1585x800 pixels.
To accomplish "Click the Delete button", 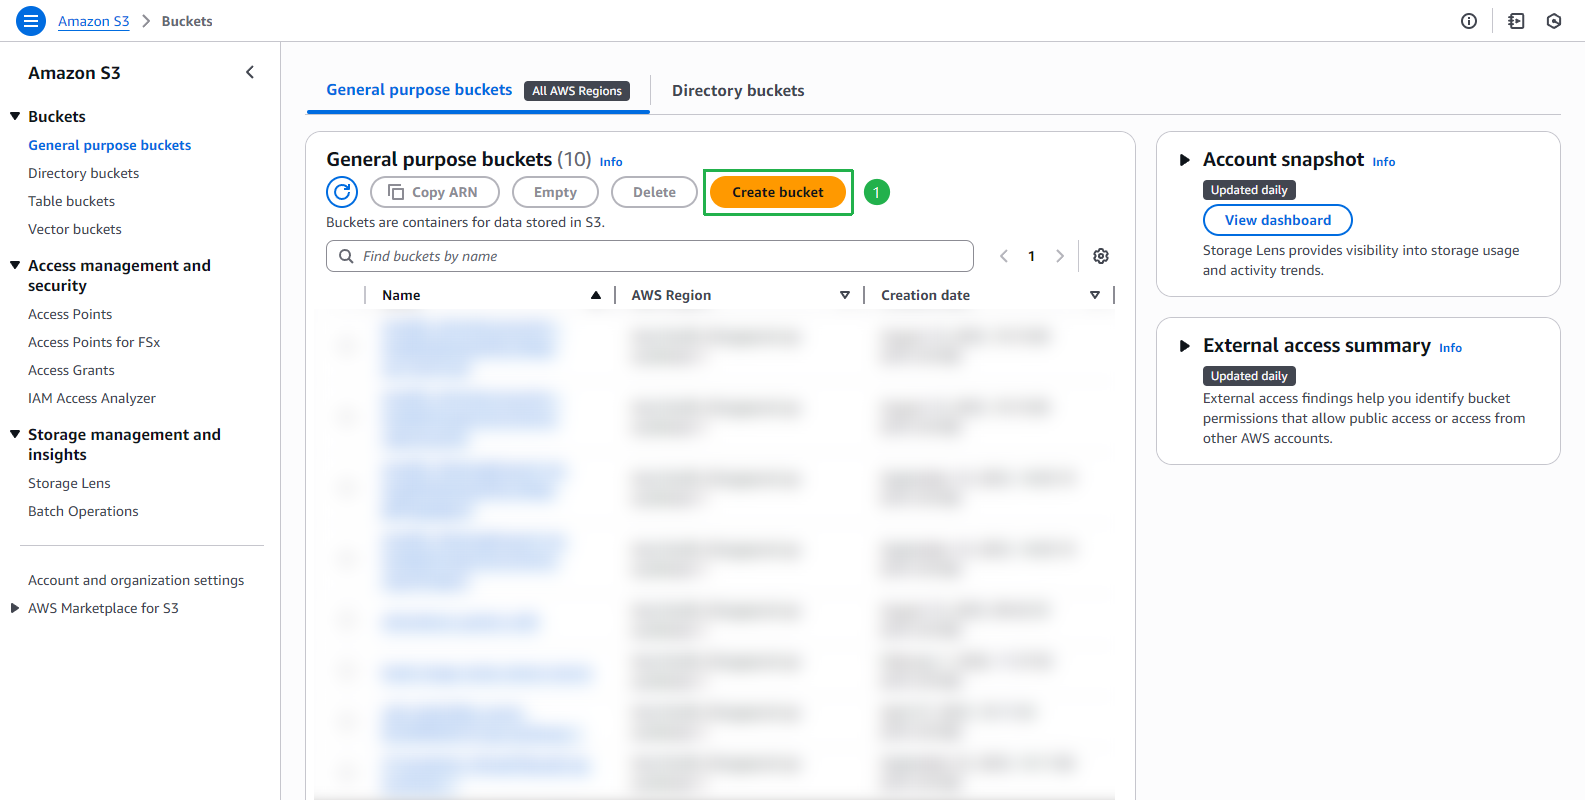I will [x=654, y=192].
